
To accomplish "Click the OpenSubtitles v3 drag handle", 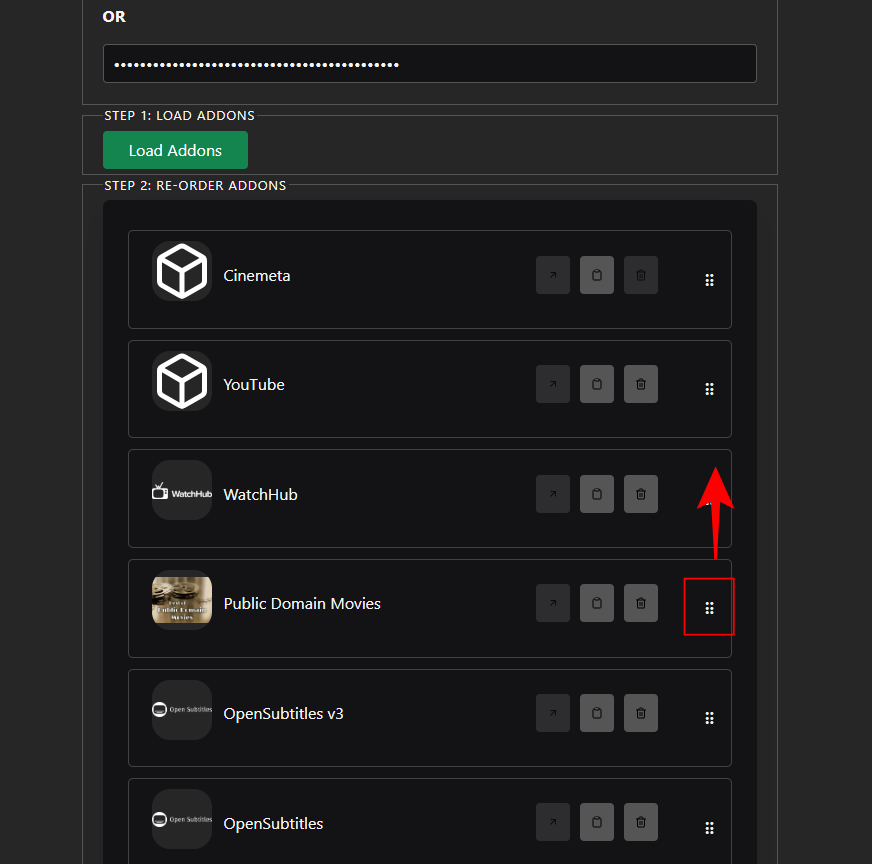I will (x=709, y=718).
